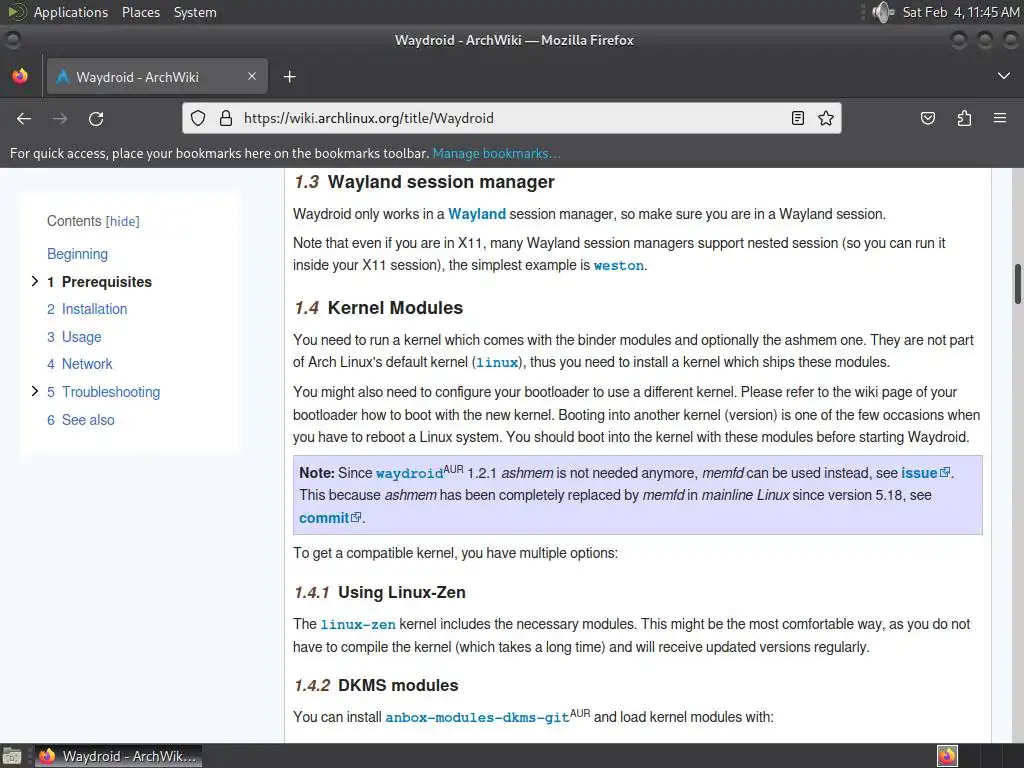Image resolution: width=1024 pixels, height=768 pixels.
Task: Open the Save to Pocket icon
Action: (928, 118)
